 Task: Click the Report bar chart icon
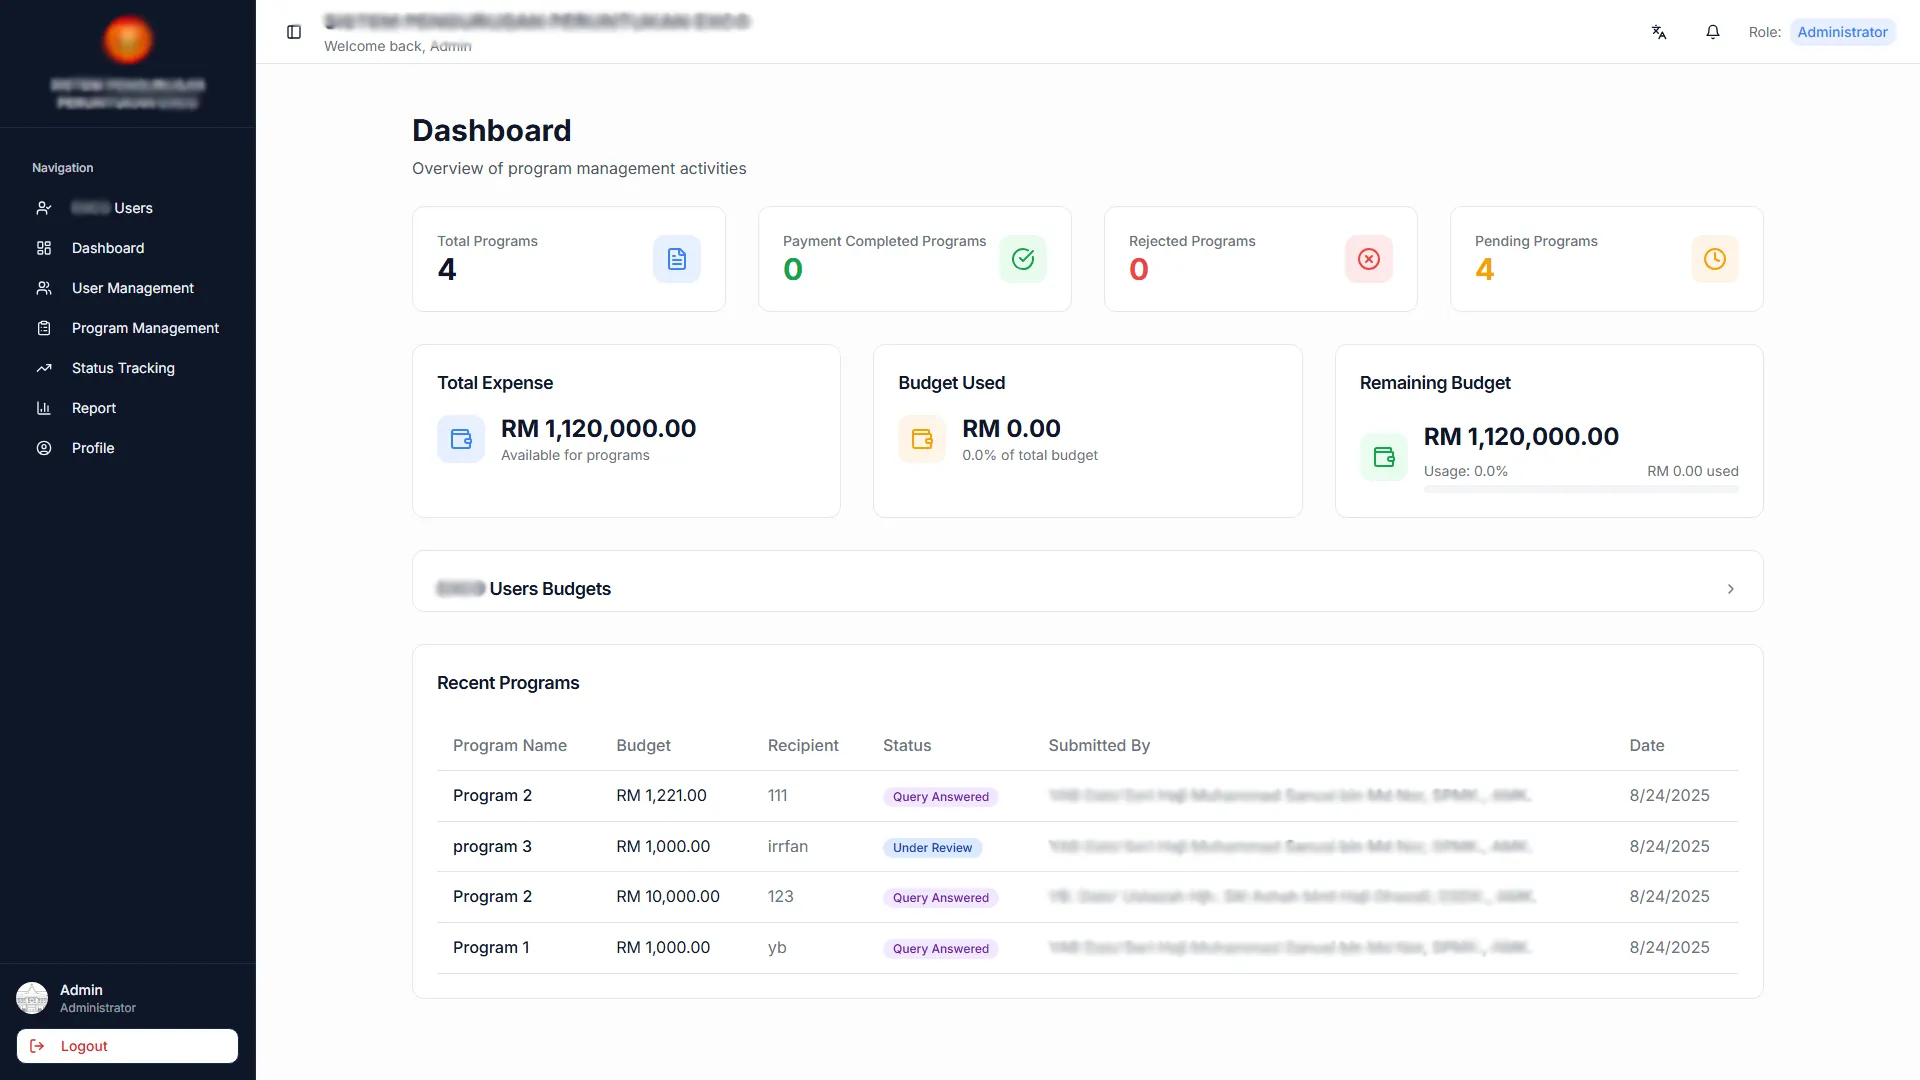[x=44, y=408]
